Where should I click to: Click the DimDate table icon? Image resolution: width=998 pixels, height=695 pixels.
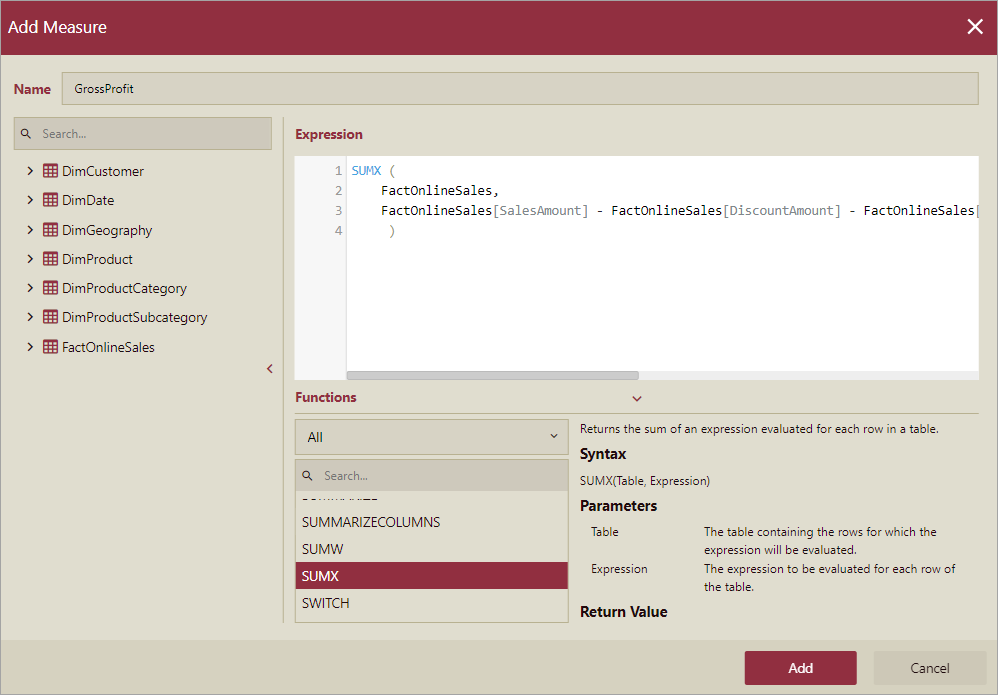50,200
